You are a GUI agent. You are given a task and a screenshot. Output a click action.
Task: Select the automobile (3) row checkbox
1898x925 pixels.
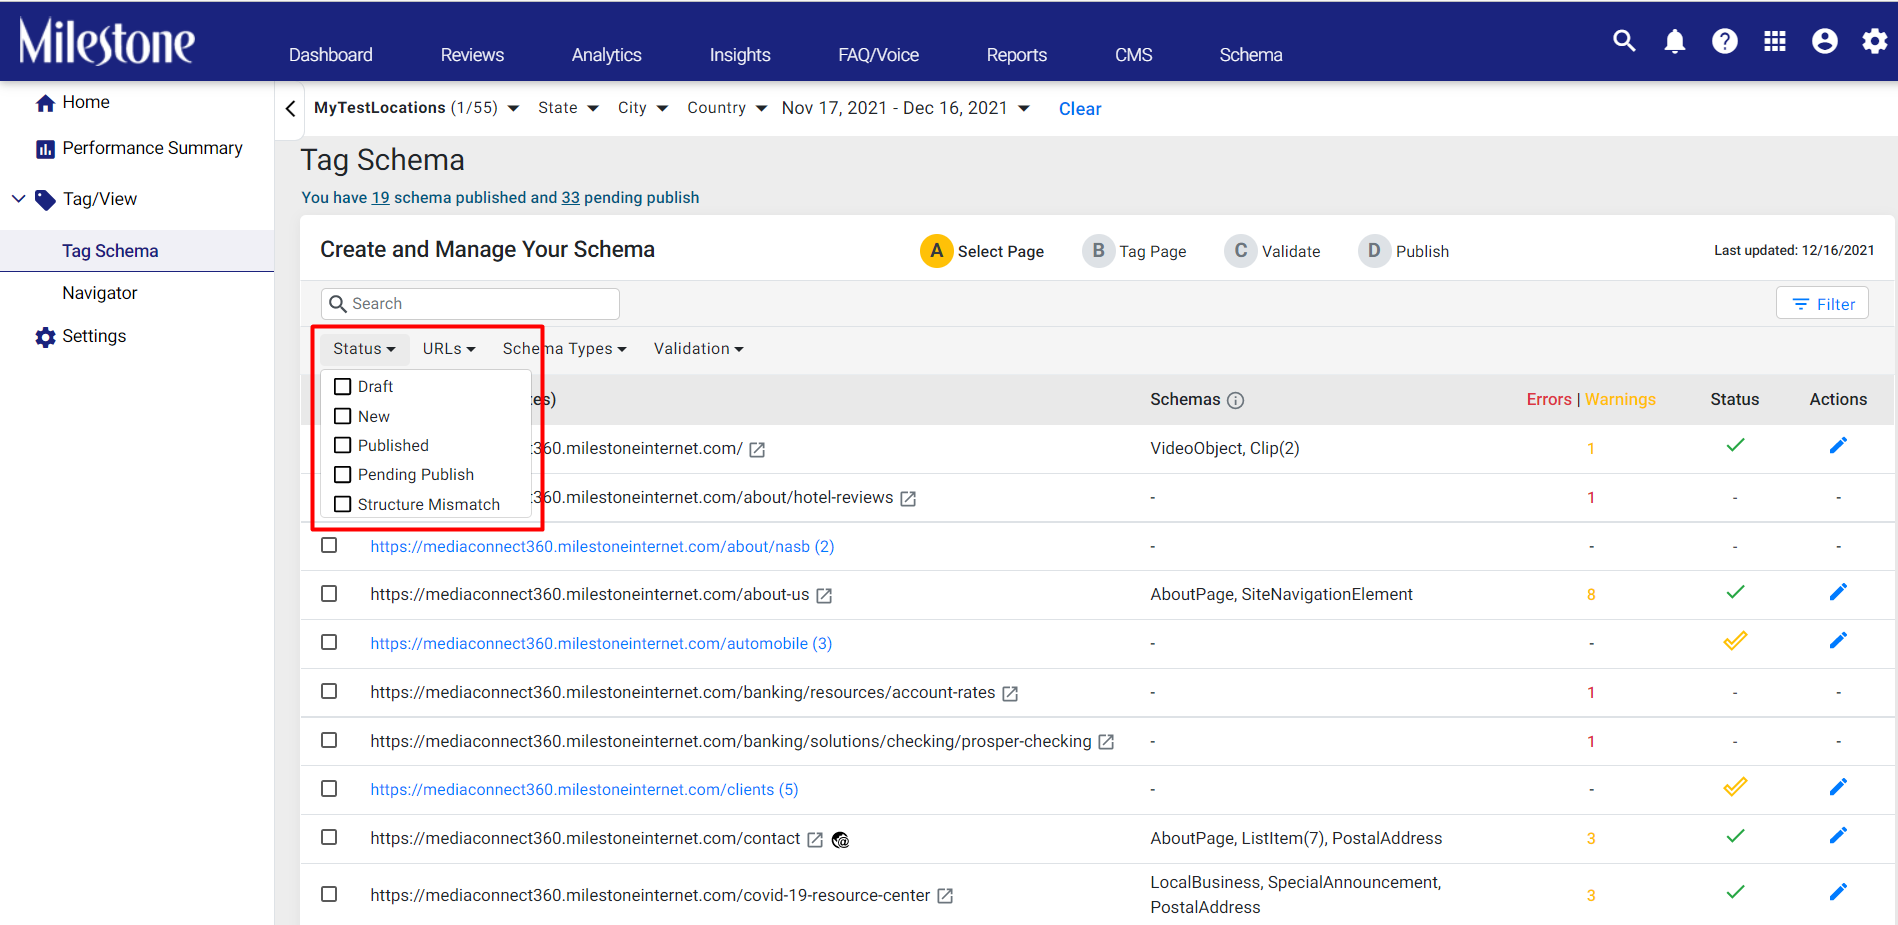coord(329,642)
